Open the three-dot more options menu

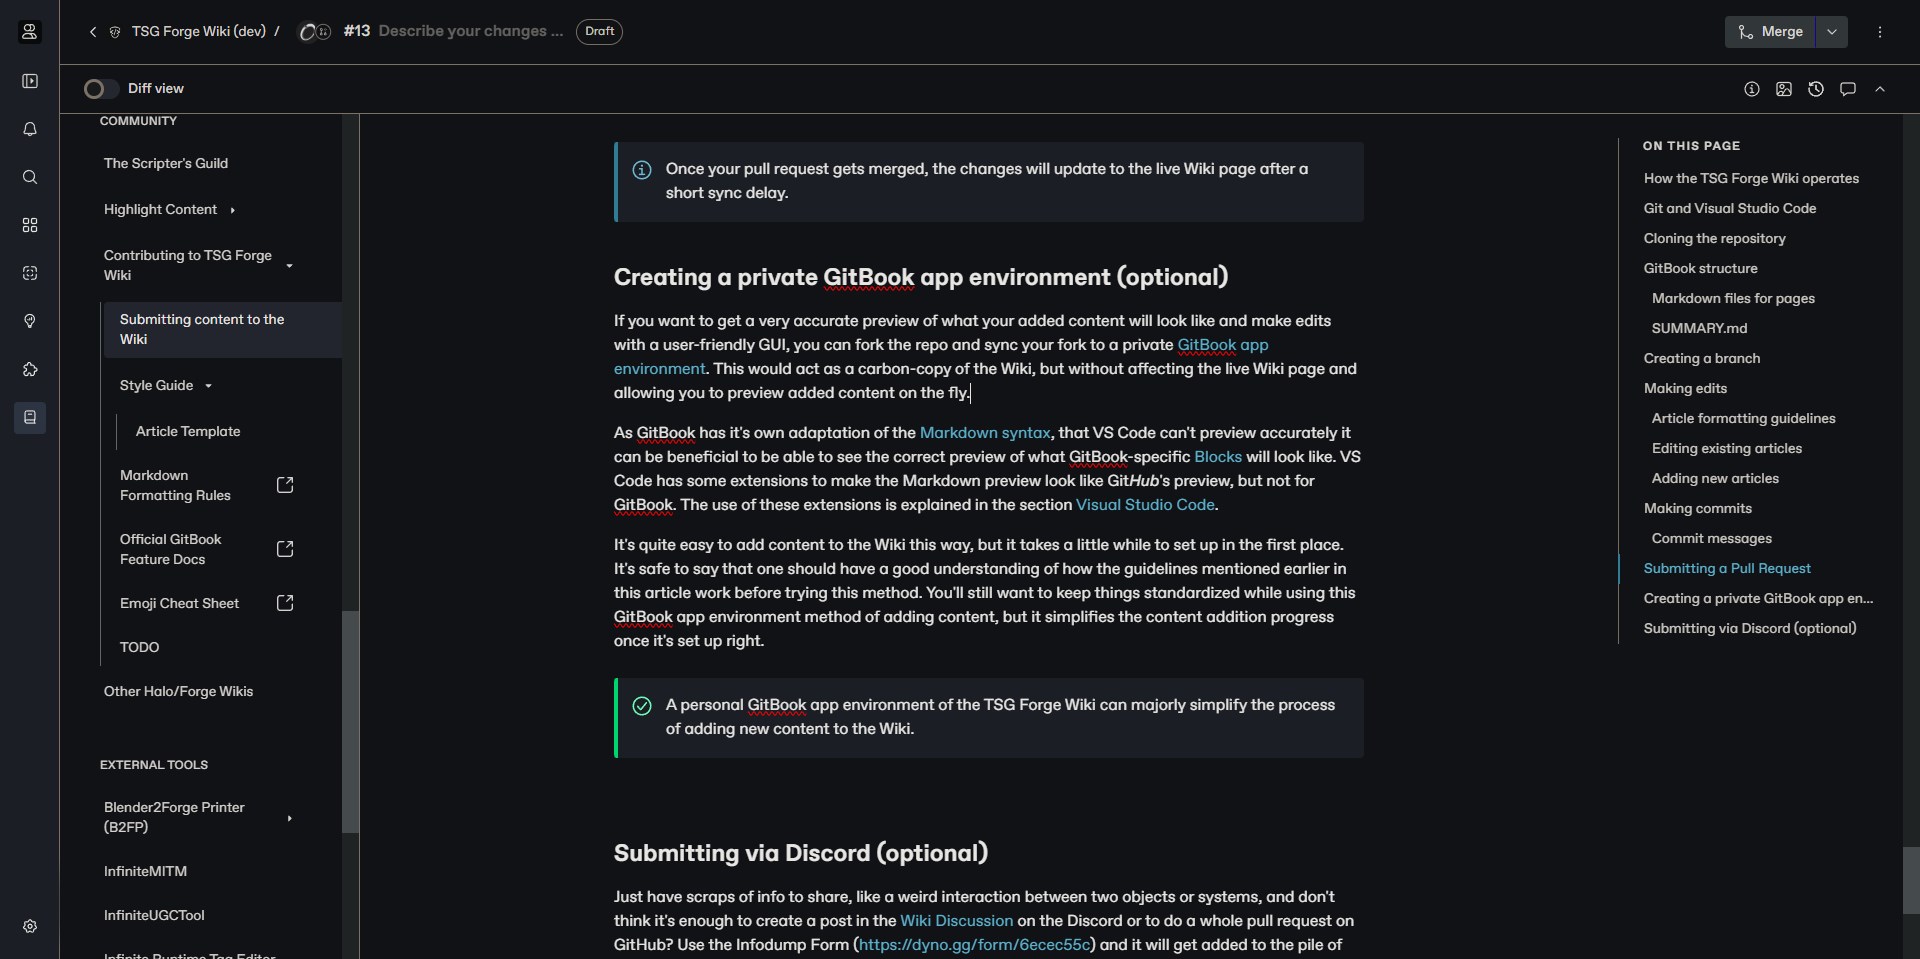(1880, 32)
